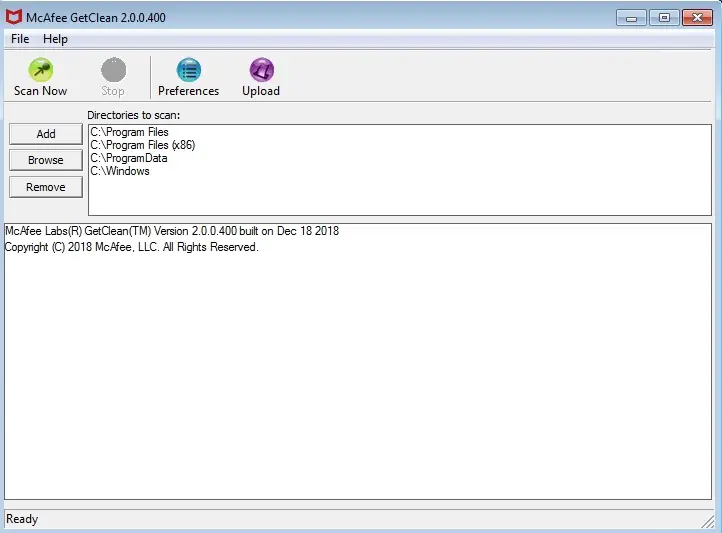The height and width of the screenshot is (533, 722).
Task: Select C:\Program Files (x86) entry
Action: click(x=143, y=145)
